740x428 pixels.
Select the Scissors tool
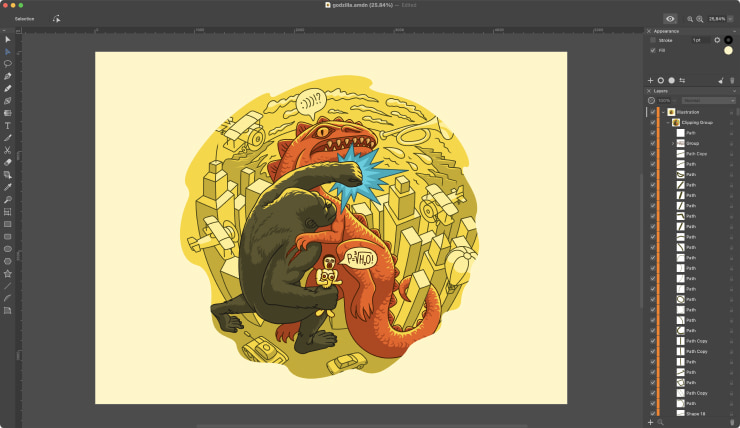[x=8, y=150]
